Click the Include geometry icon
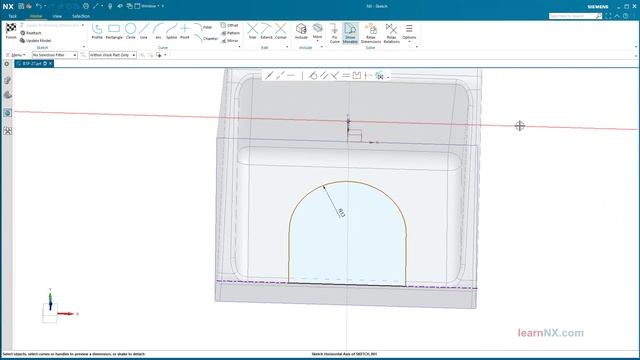Viewport: 640px width, 360px height. point(301,29)
